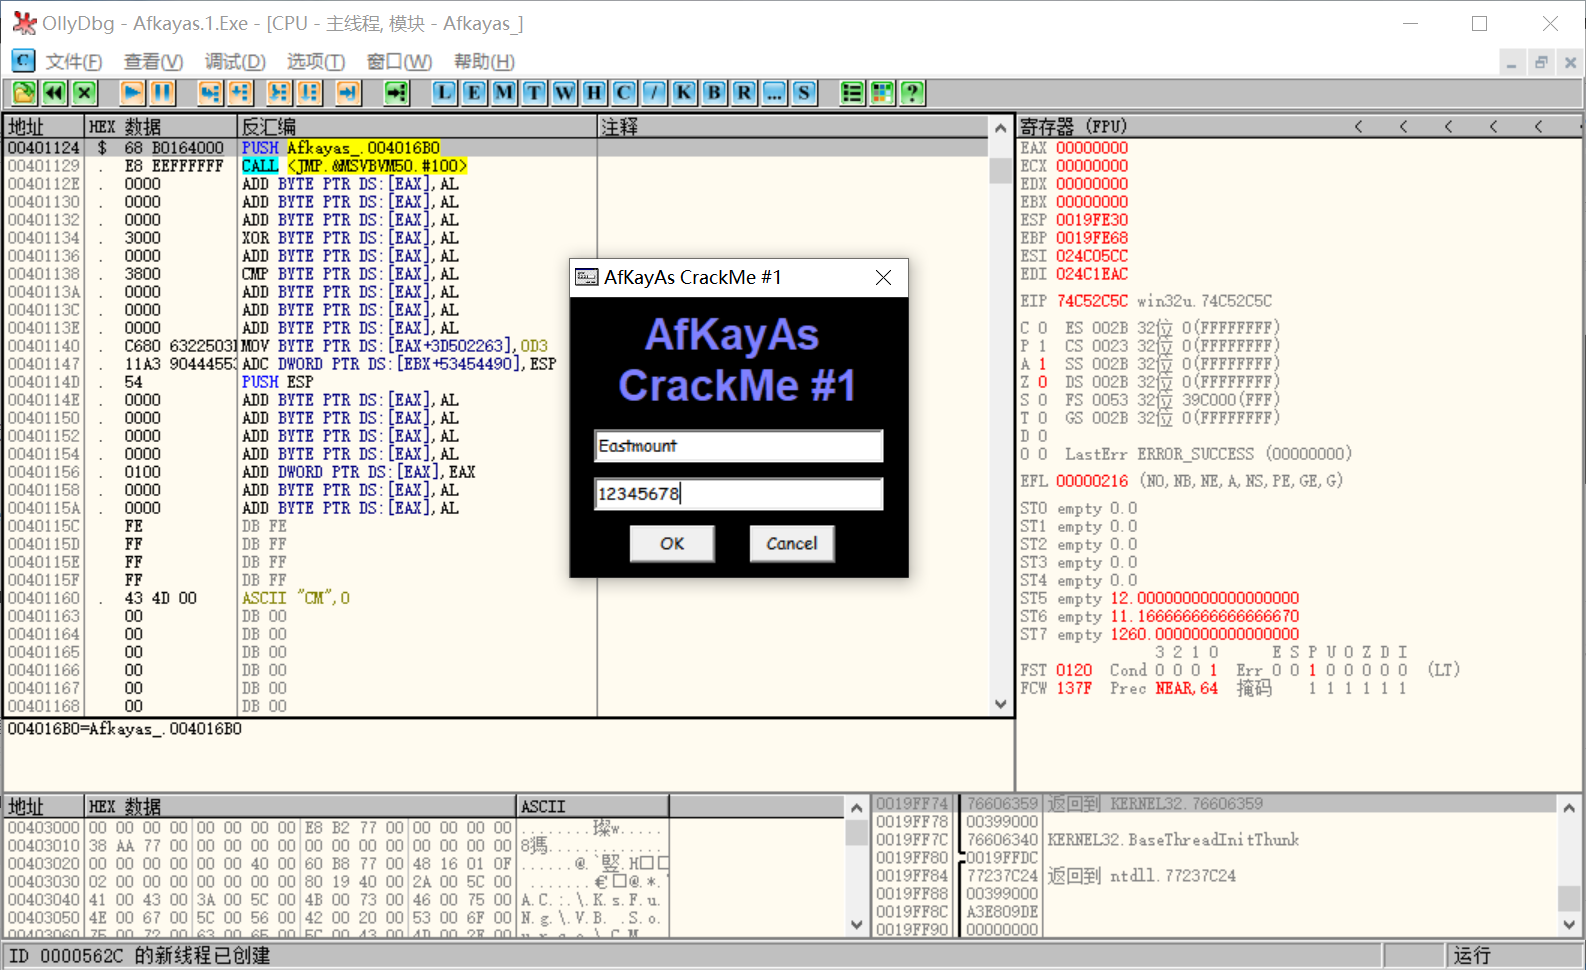Show Executable modules (E button)
1586x970 pixels.
tap(474, 93)
